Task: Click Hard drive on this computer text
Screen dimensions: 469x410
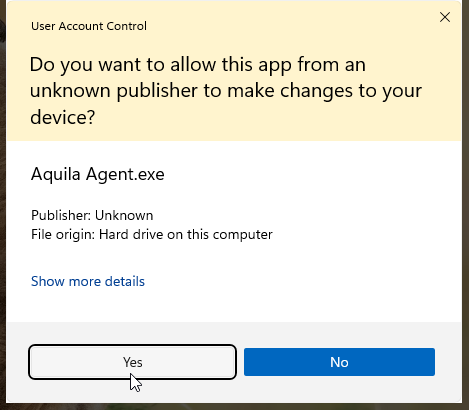Action: [186, 234]
